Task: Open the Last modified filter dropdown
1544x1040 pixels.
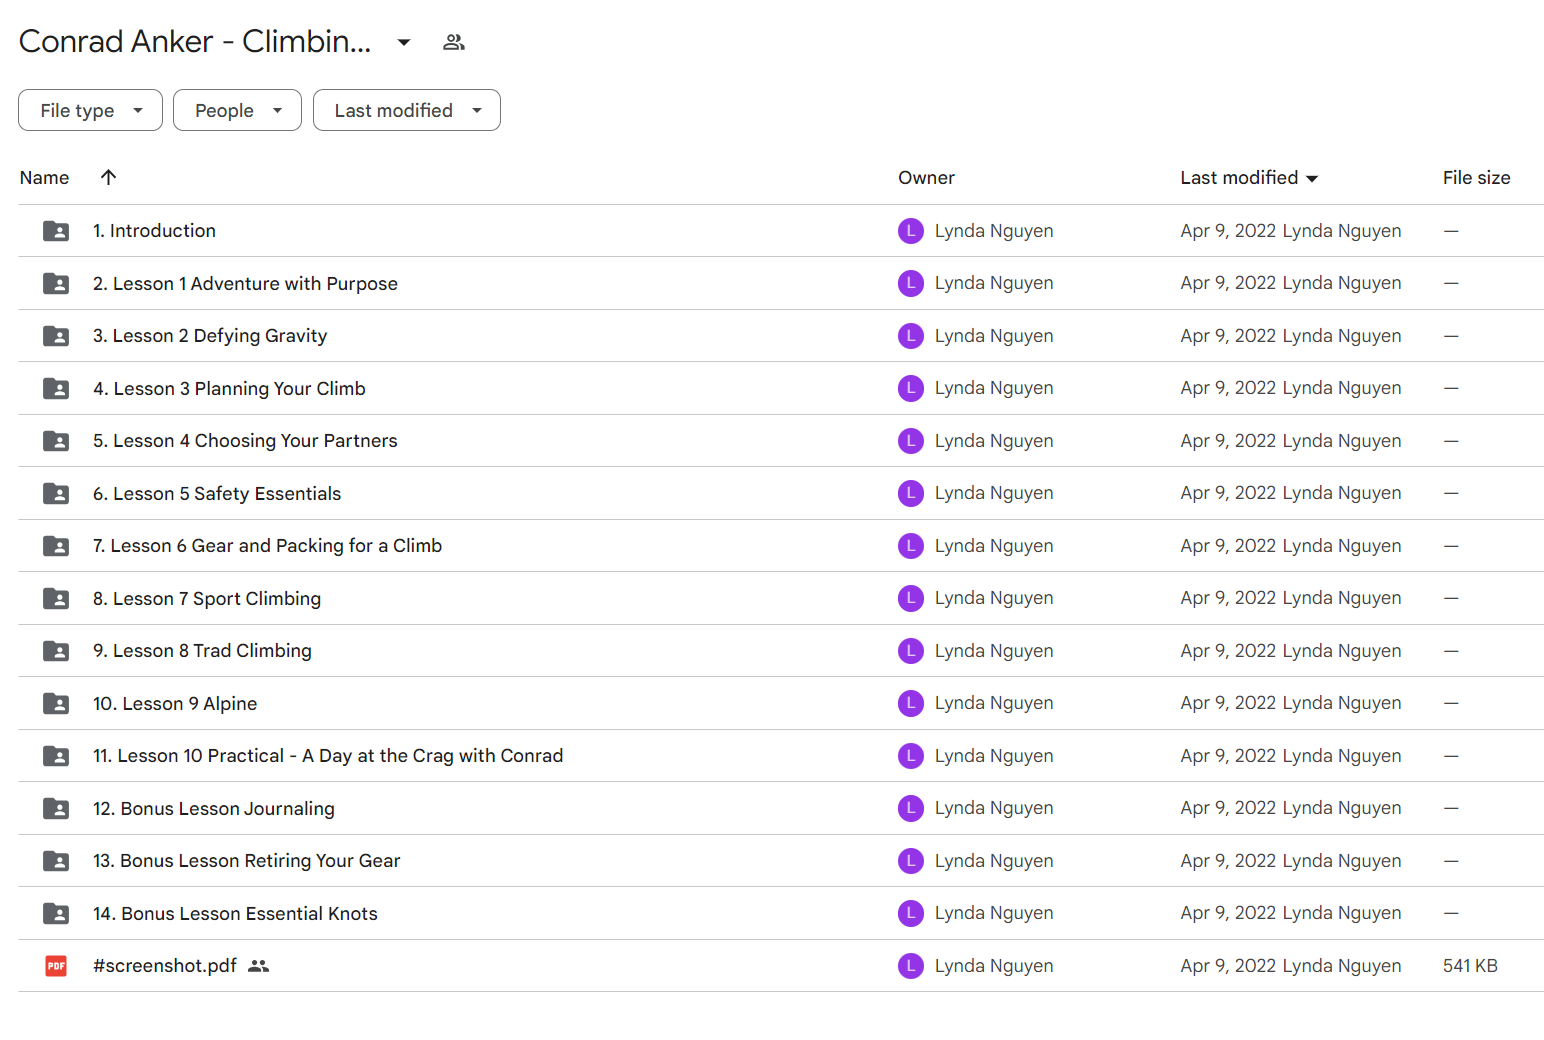Action: pyautogui.click(x=406, y=110)
